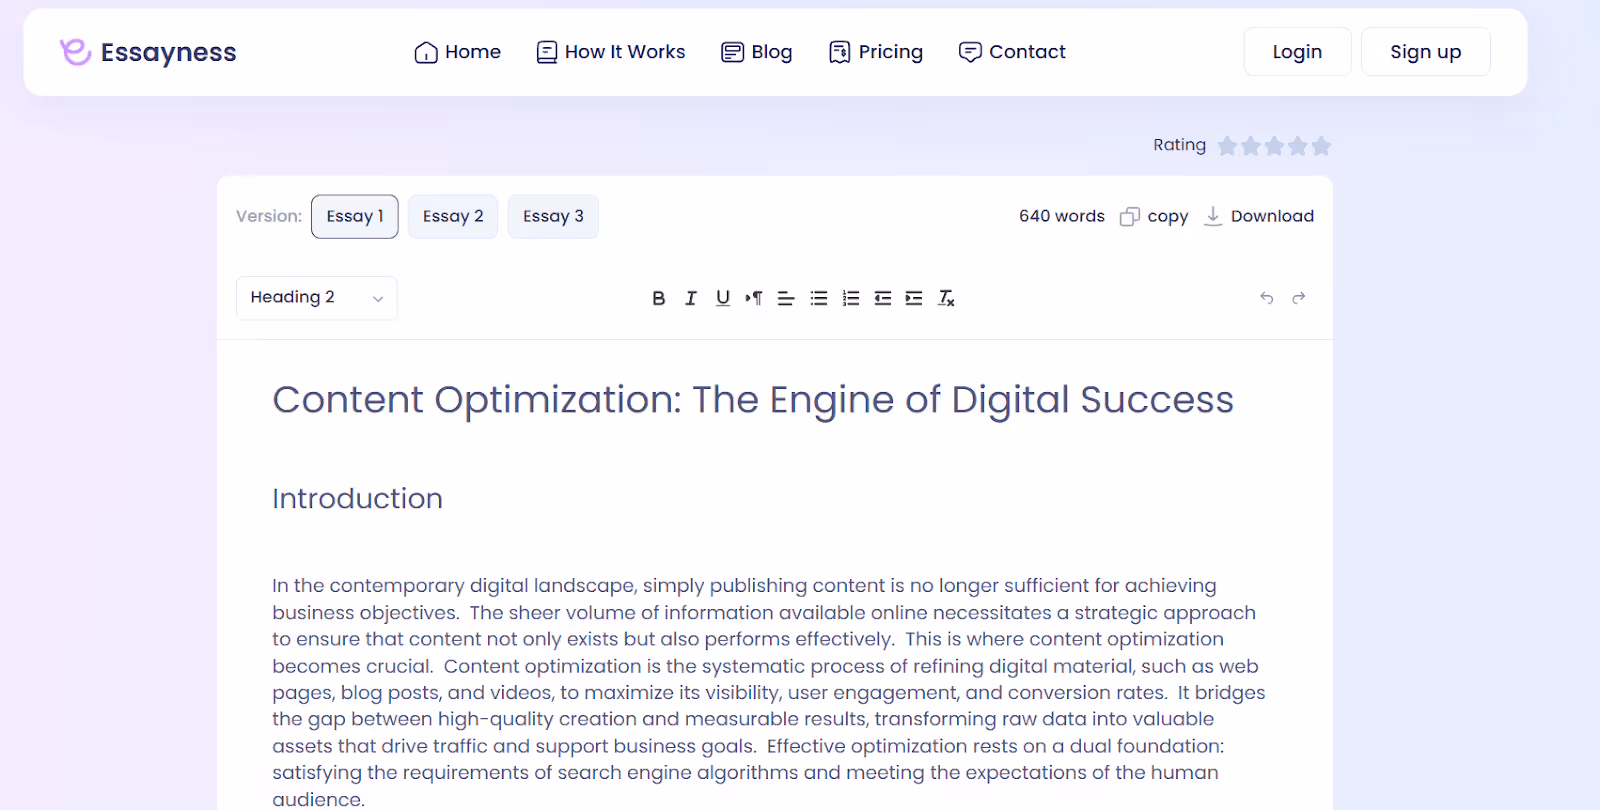Switch text direction with the paragraph icon
This screenshot has height=810, width=1600.
(x=754, y=298)
